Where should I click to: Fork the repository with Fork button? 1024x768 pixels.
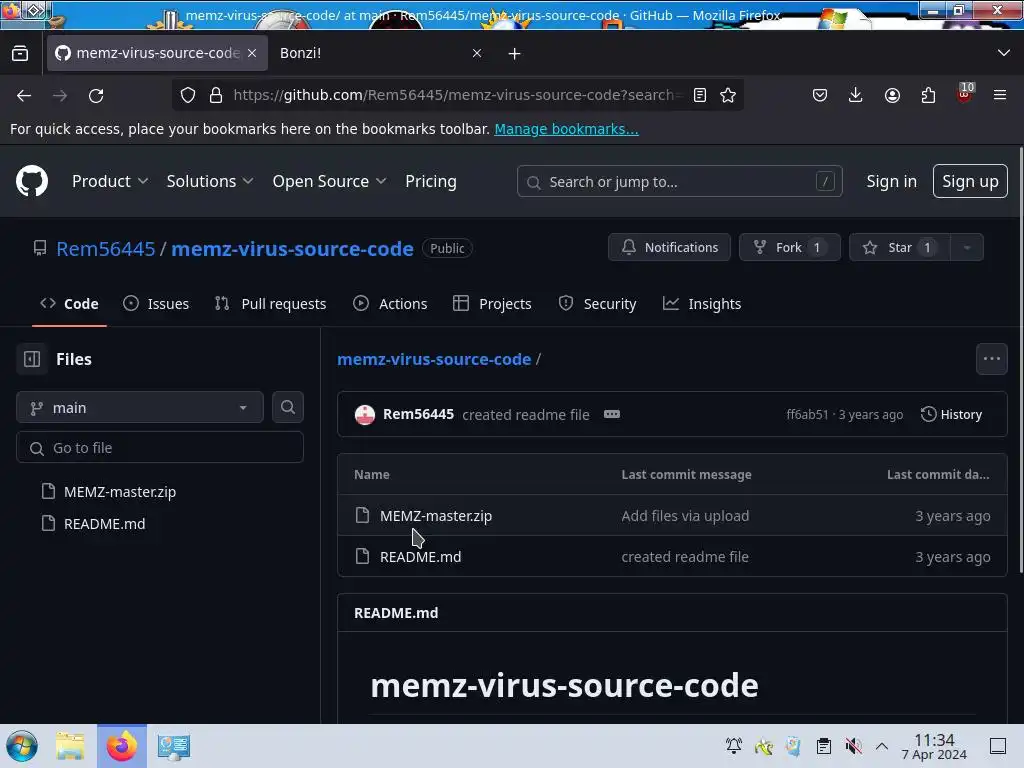pos(790,248)
